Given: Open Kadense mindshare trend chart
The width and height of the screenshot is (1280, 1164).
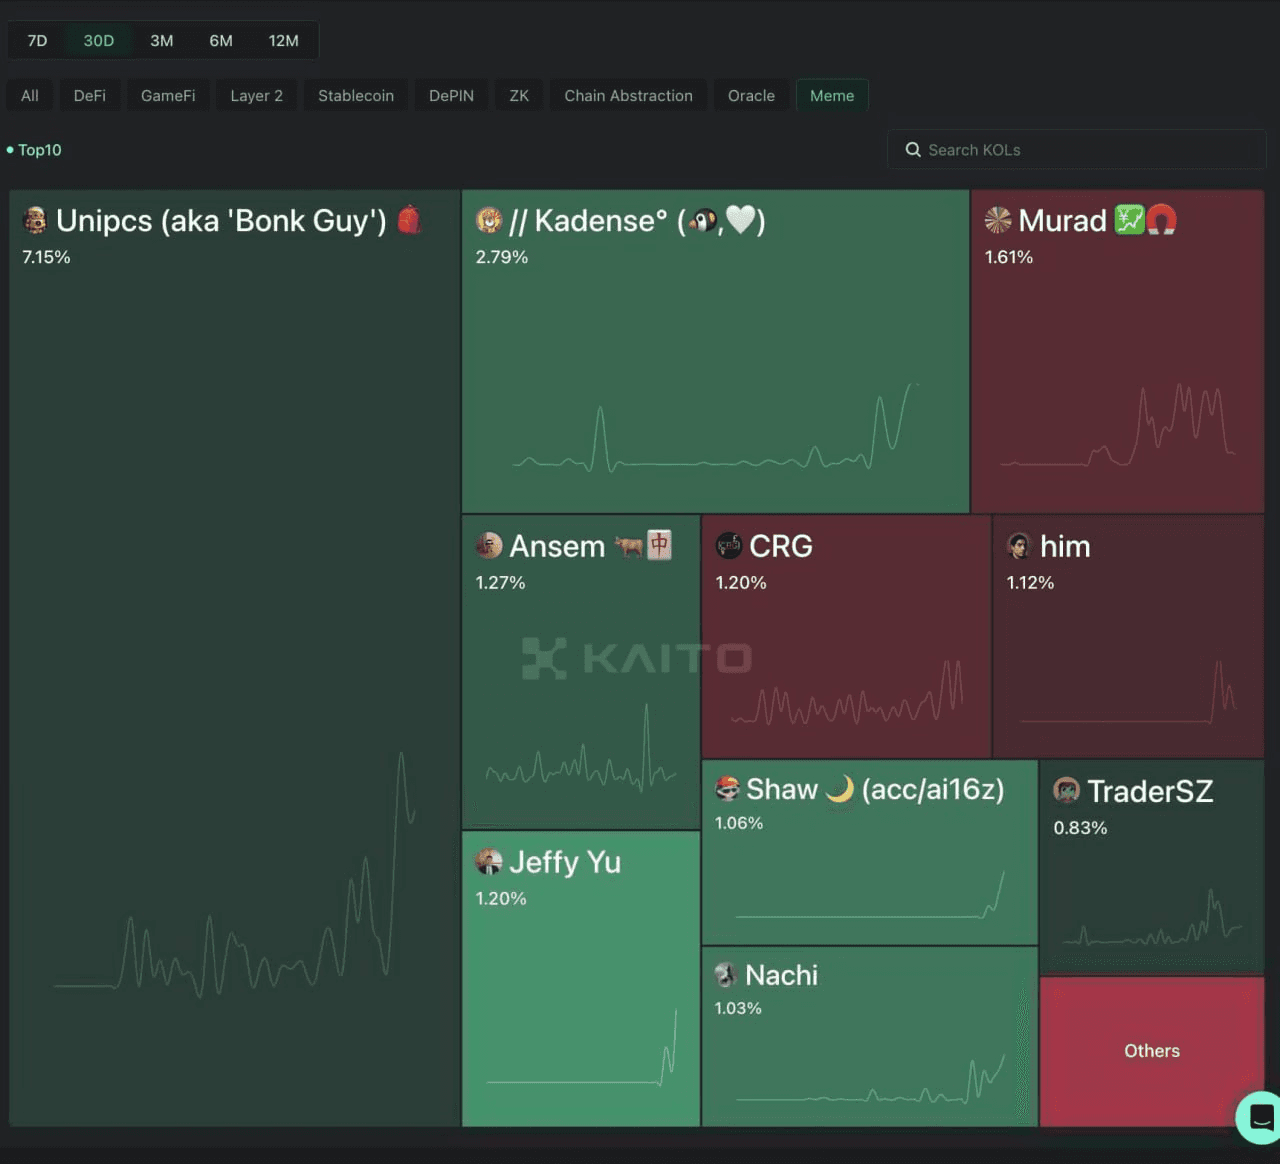Looking at the screenshot, I should coord(716,427).
